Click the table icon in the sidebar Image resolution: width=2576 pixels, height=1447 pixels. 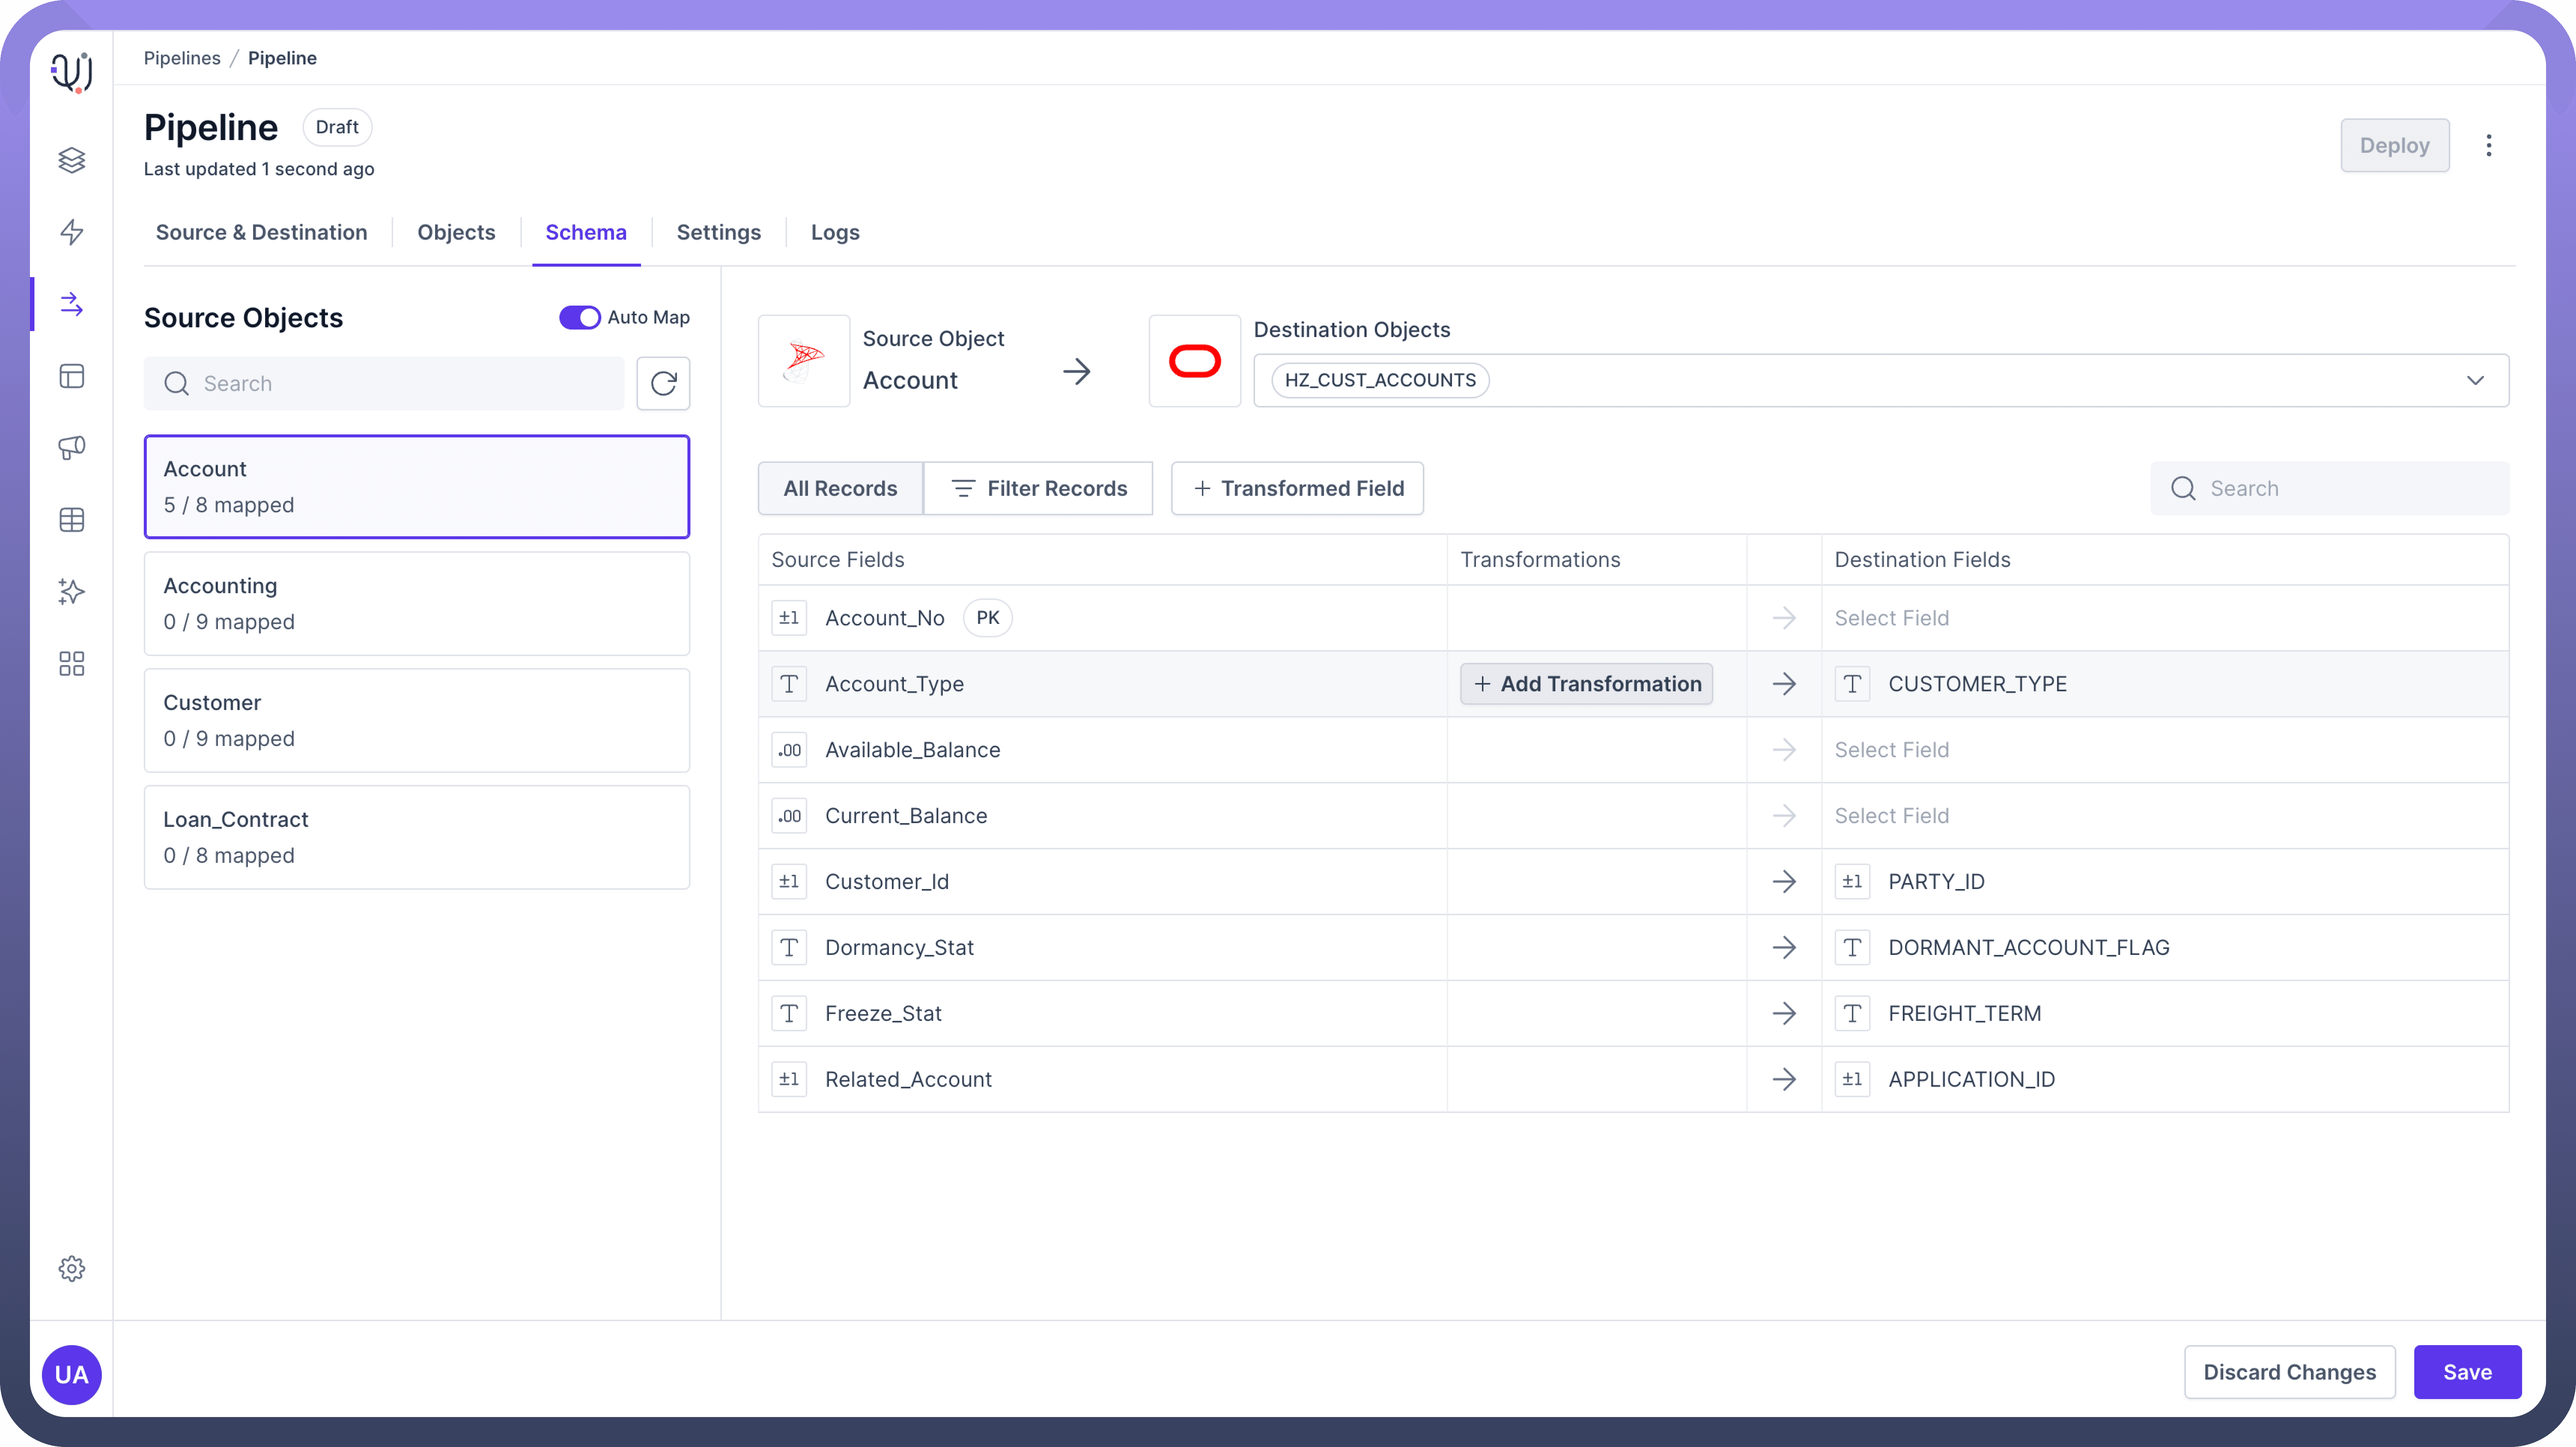71,520
